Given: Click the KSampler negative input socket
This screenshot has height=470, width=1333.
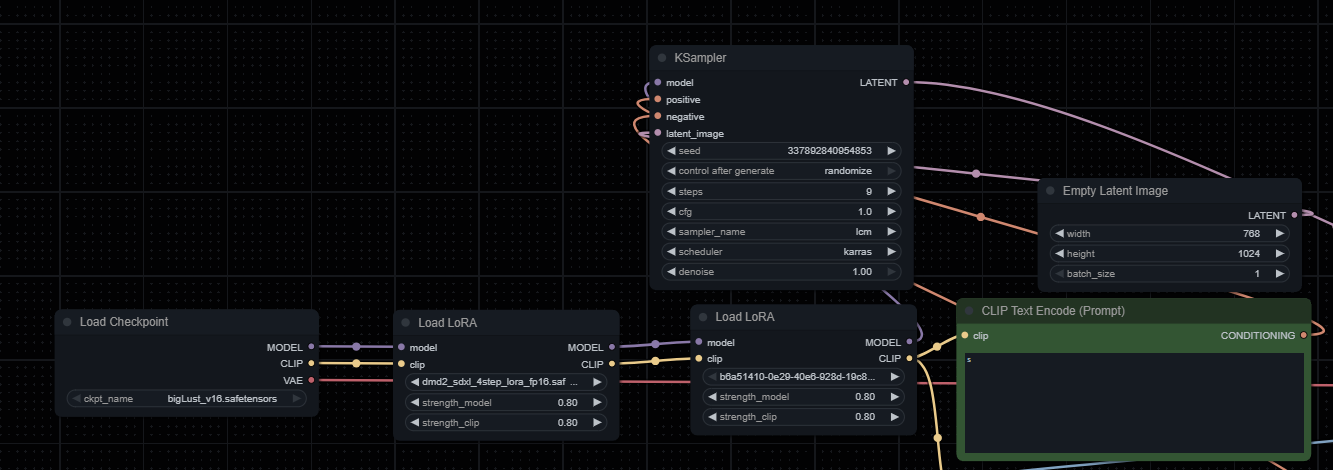Looking at the screenshot, I should tap(657, 117).
